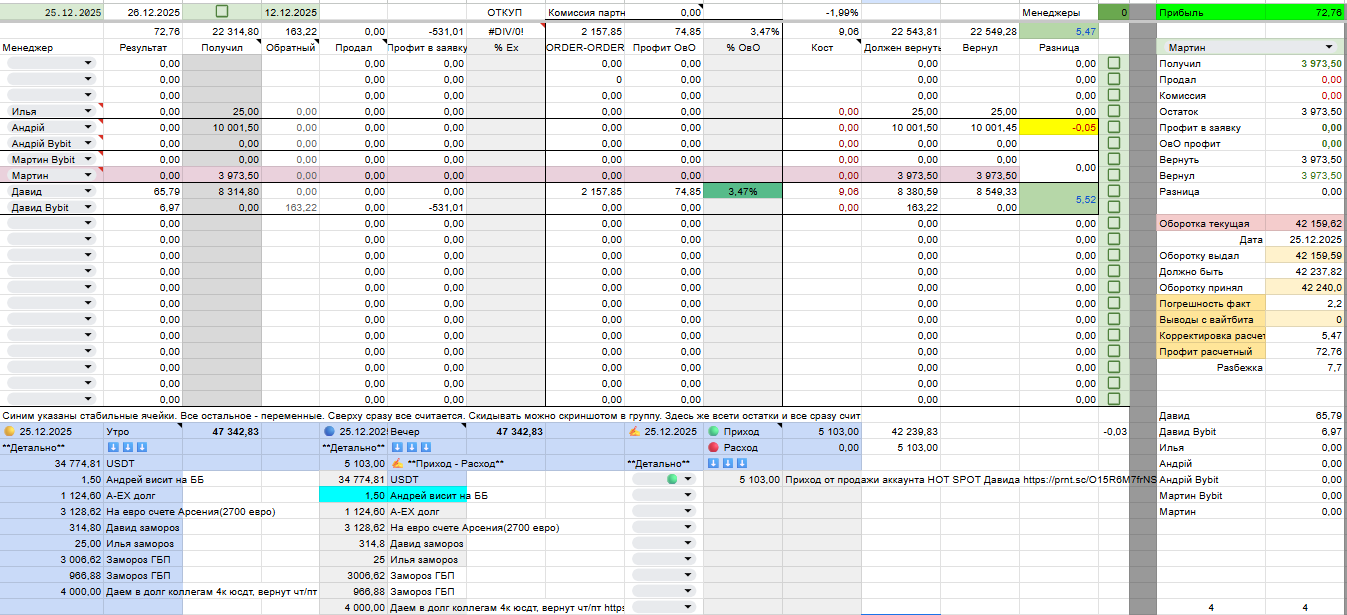Select the Менеджер column header
This screenshot has height=615, width=1347.
(52, 47)
